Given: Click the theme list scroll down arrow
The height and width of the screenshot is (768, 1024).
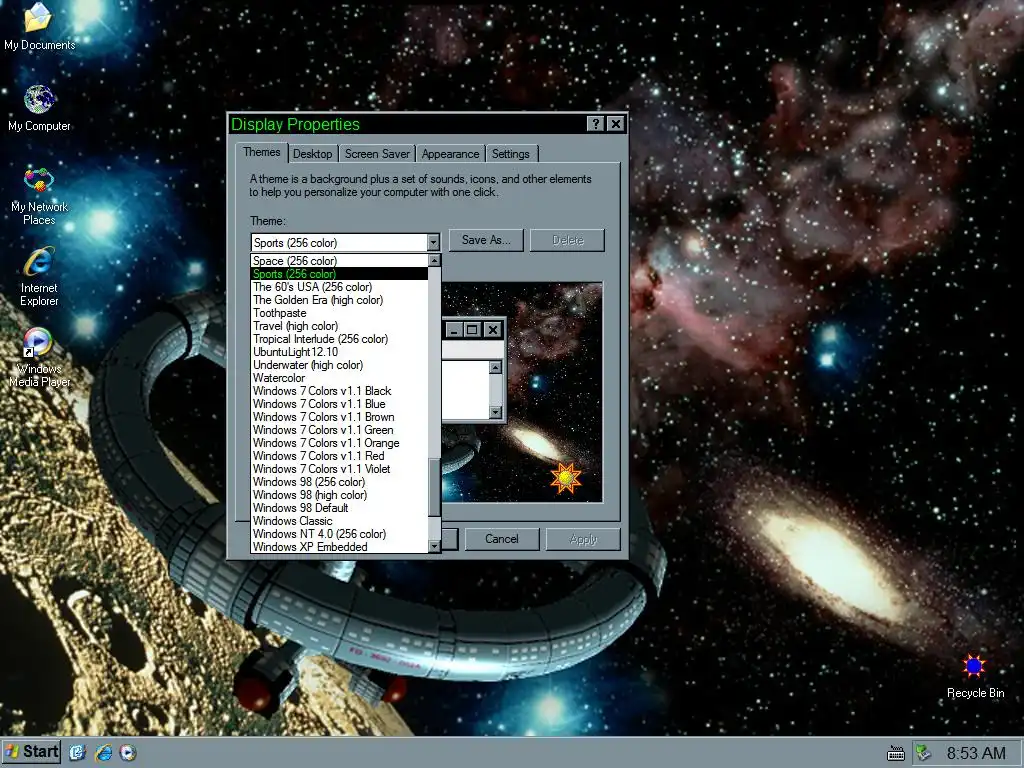Looking at the screenshot, I should [x=434, y=546].
